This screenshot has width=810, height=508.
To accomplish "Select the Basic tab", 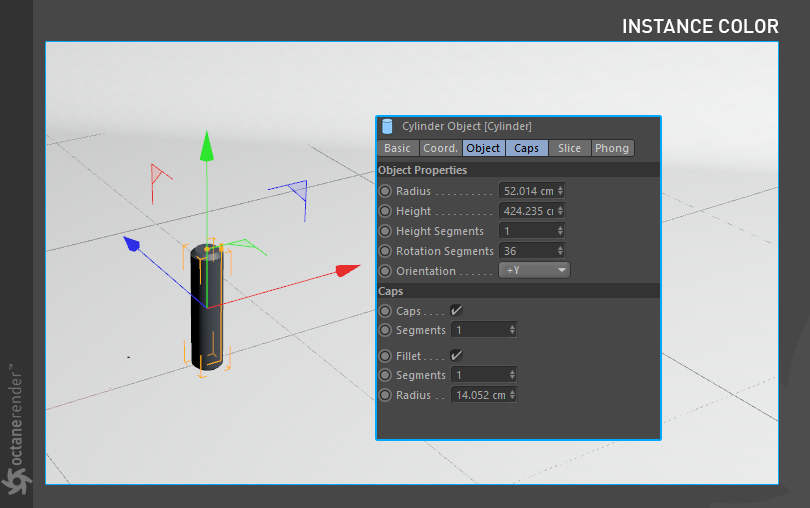I will 397,148.
